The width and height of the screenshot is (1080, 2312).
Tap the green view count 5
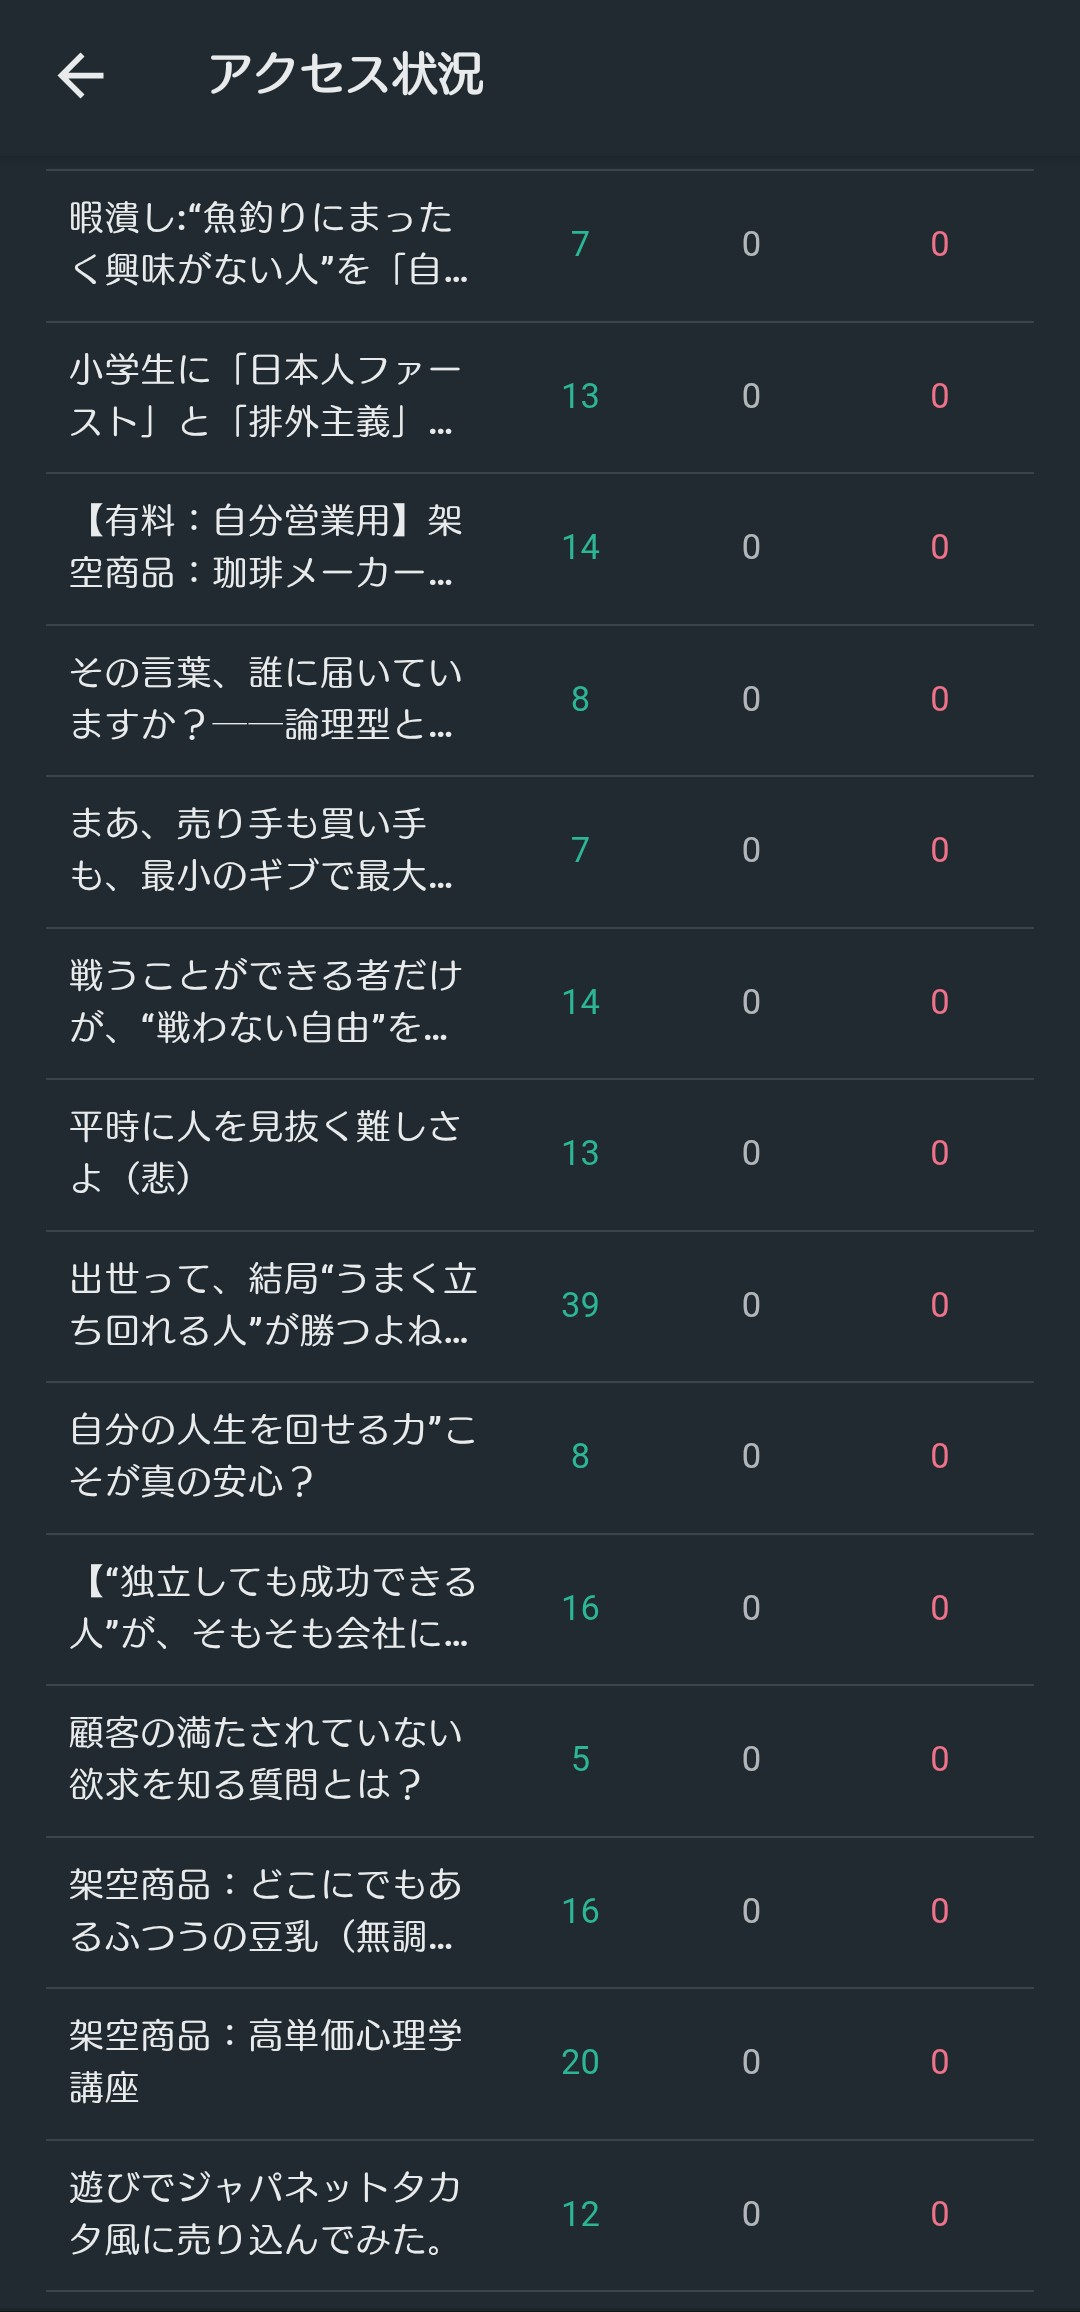tap(580, 1759)
